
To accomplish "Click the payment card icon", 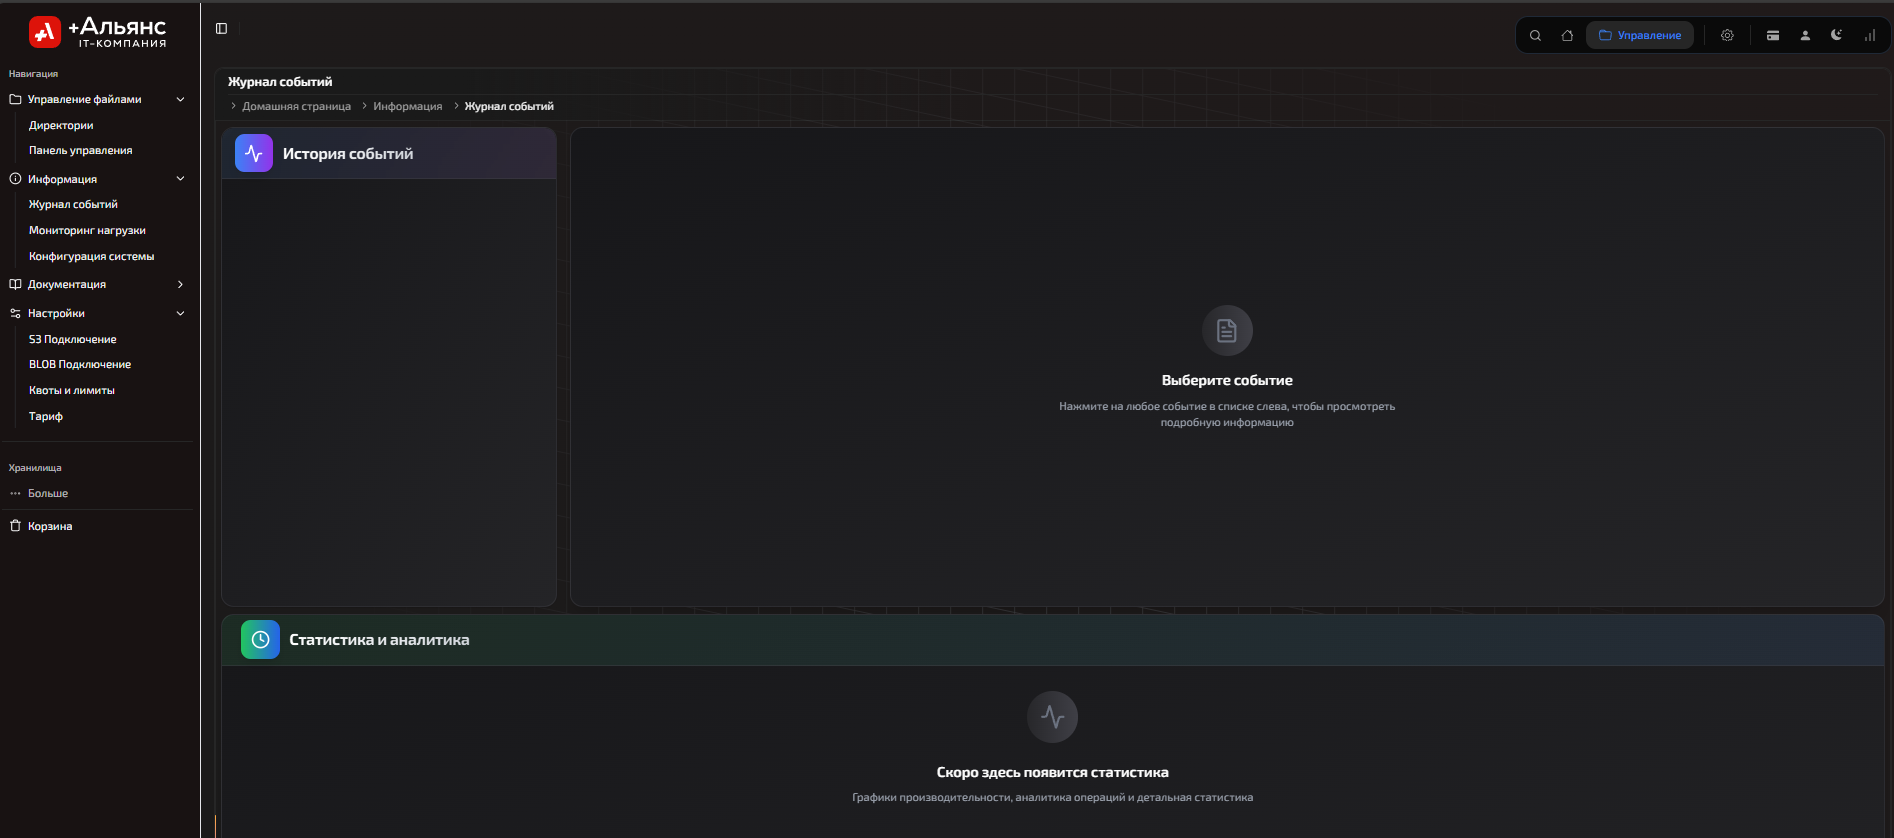I will (x=1773, y=36).
